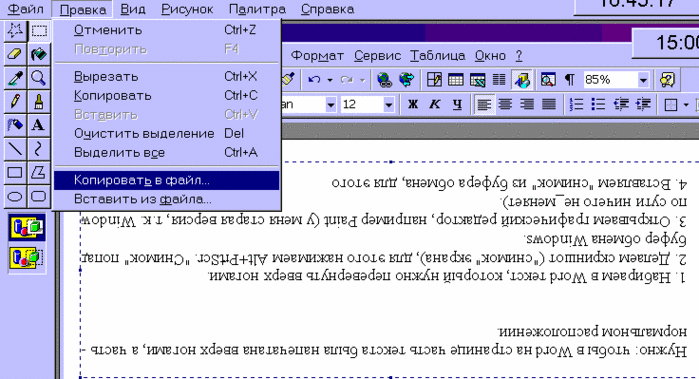Click the font size 12 field
Screen dimensions: 699x379
362,105
